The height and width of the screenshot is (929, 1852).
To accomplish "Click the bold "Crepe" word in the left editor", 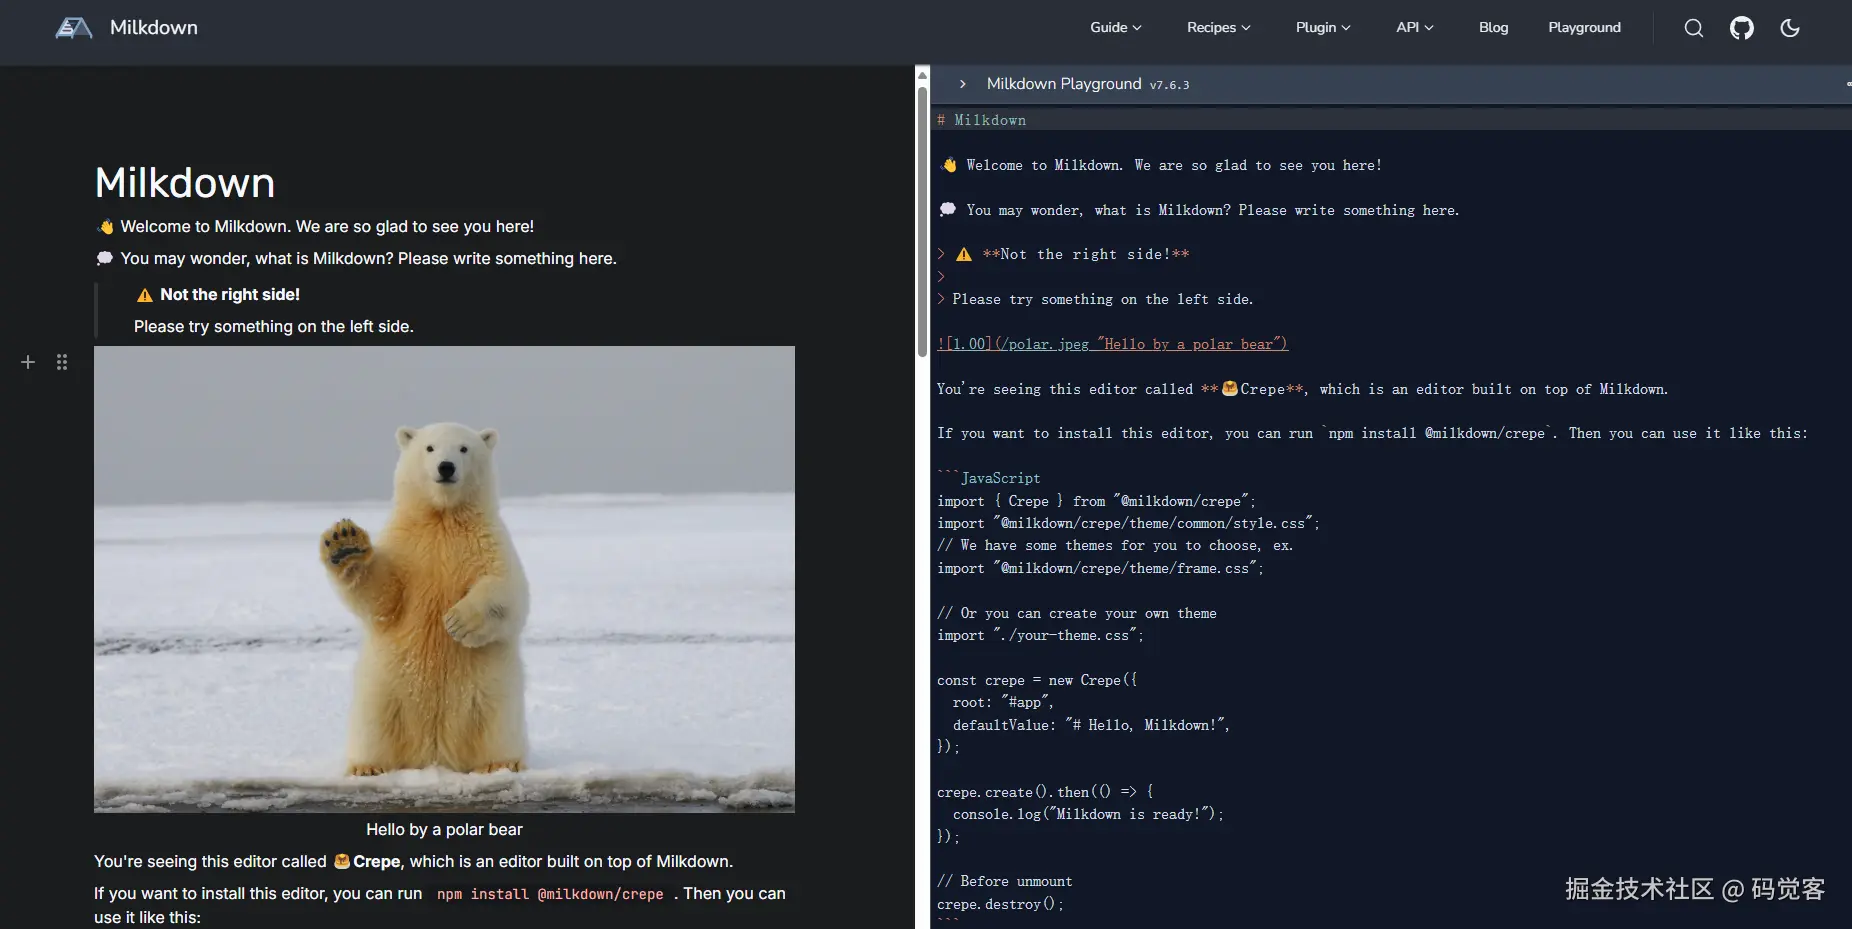I will (x=376, y=862).
